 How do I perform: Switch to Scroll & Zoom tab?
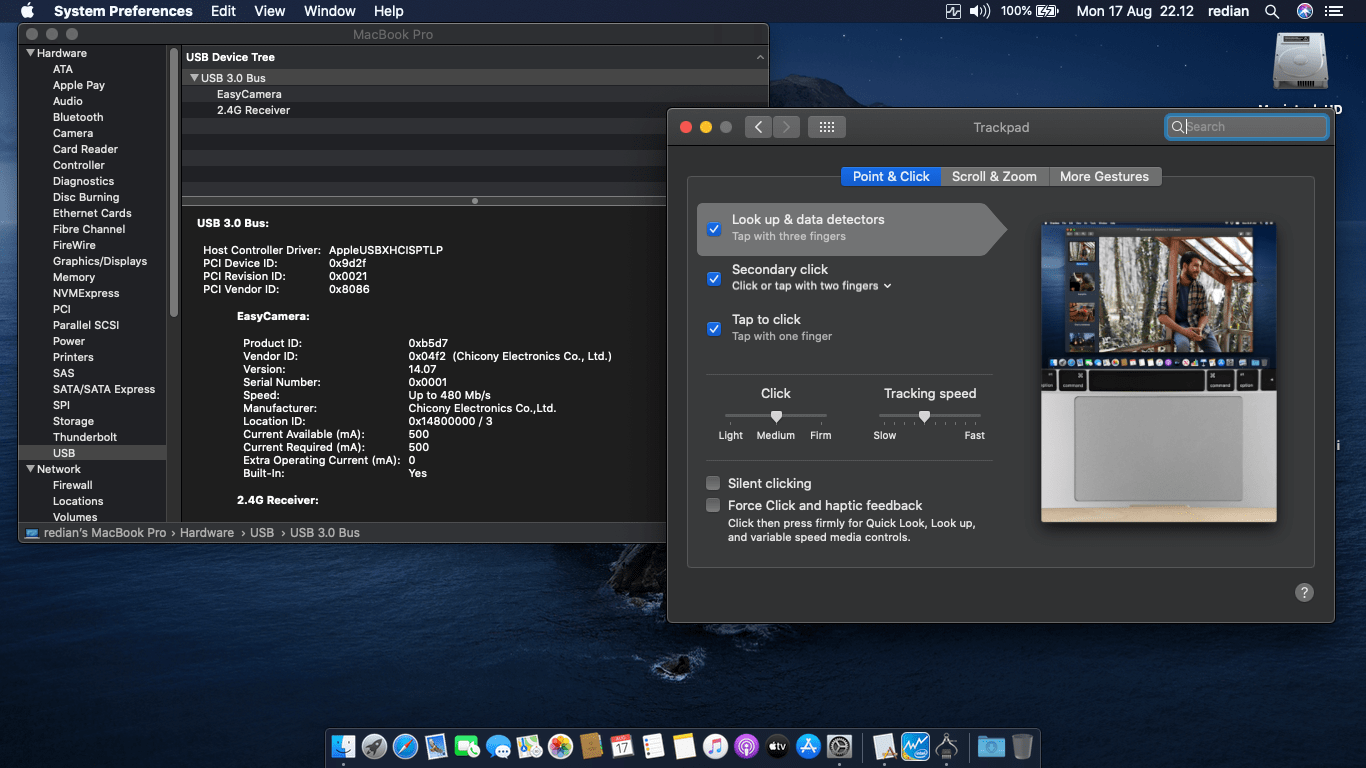pos(994,176)
